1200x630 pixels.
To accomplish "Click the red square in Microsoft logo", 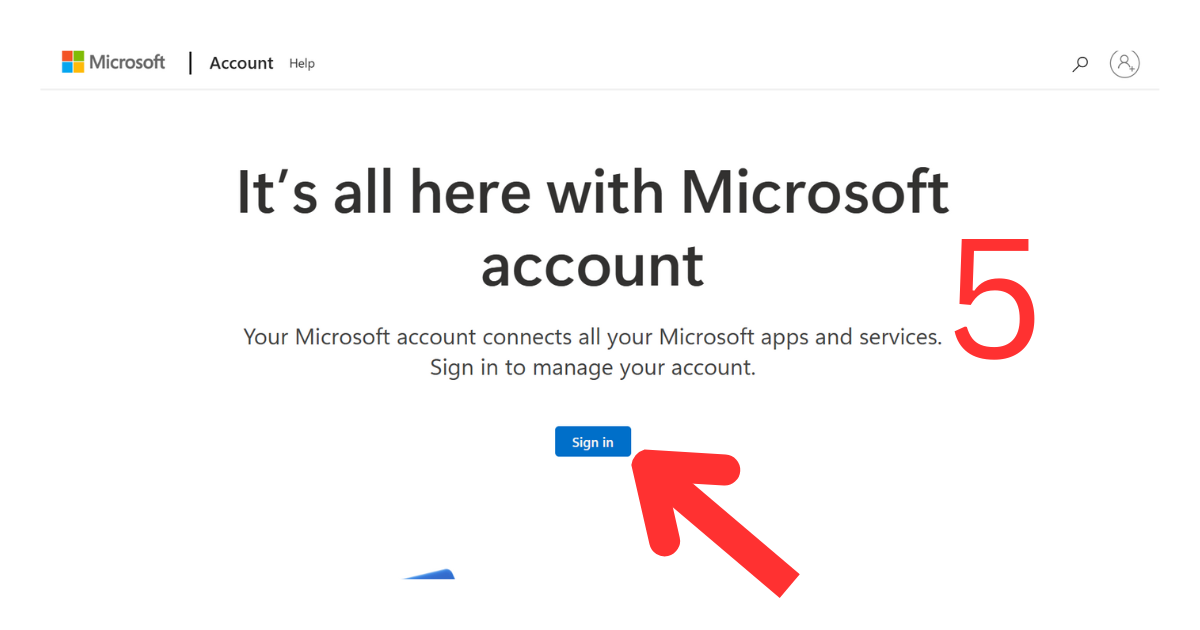I will point(67,56).
